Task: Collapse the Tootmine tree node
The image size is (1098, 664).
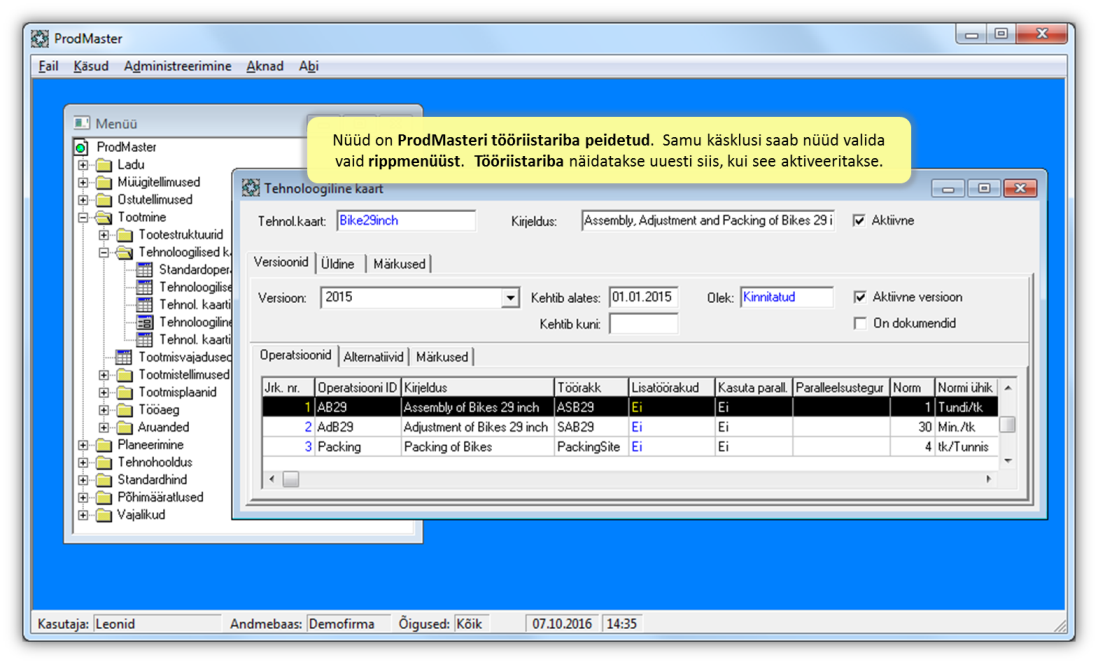Action: pyautogui.click(x=83, y=217)
